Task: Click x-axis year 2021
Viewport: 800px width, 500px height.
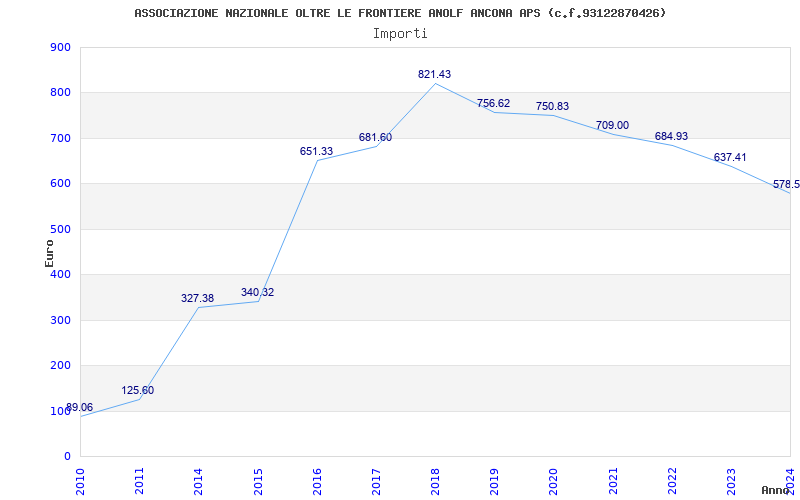Action: click(x=613, y=481)
